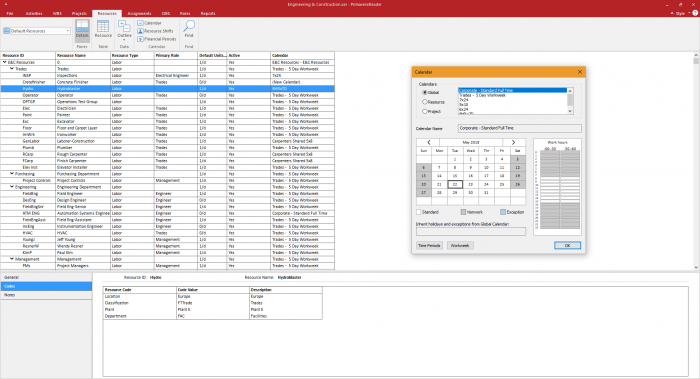Click the help question mark icon

point(695,13)
